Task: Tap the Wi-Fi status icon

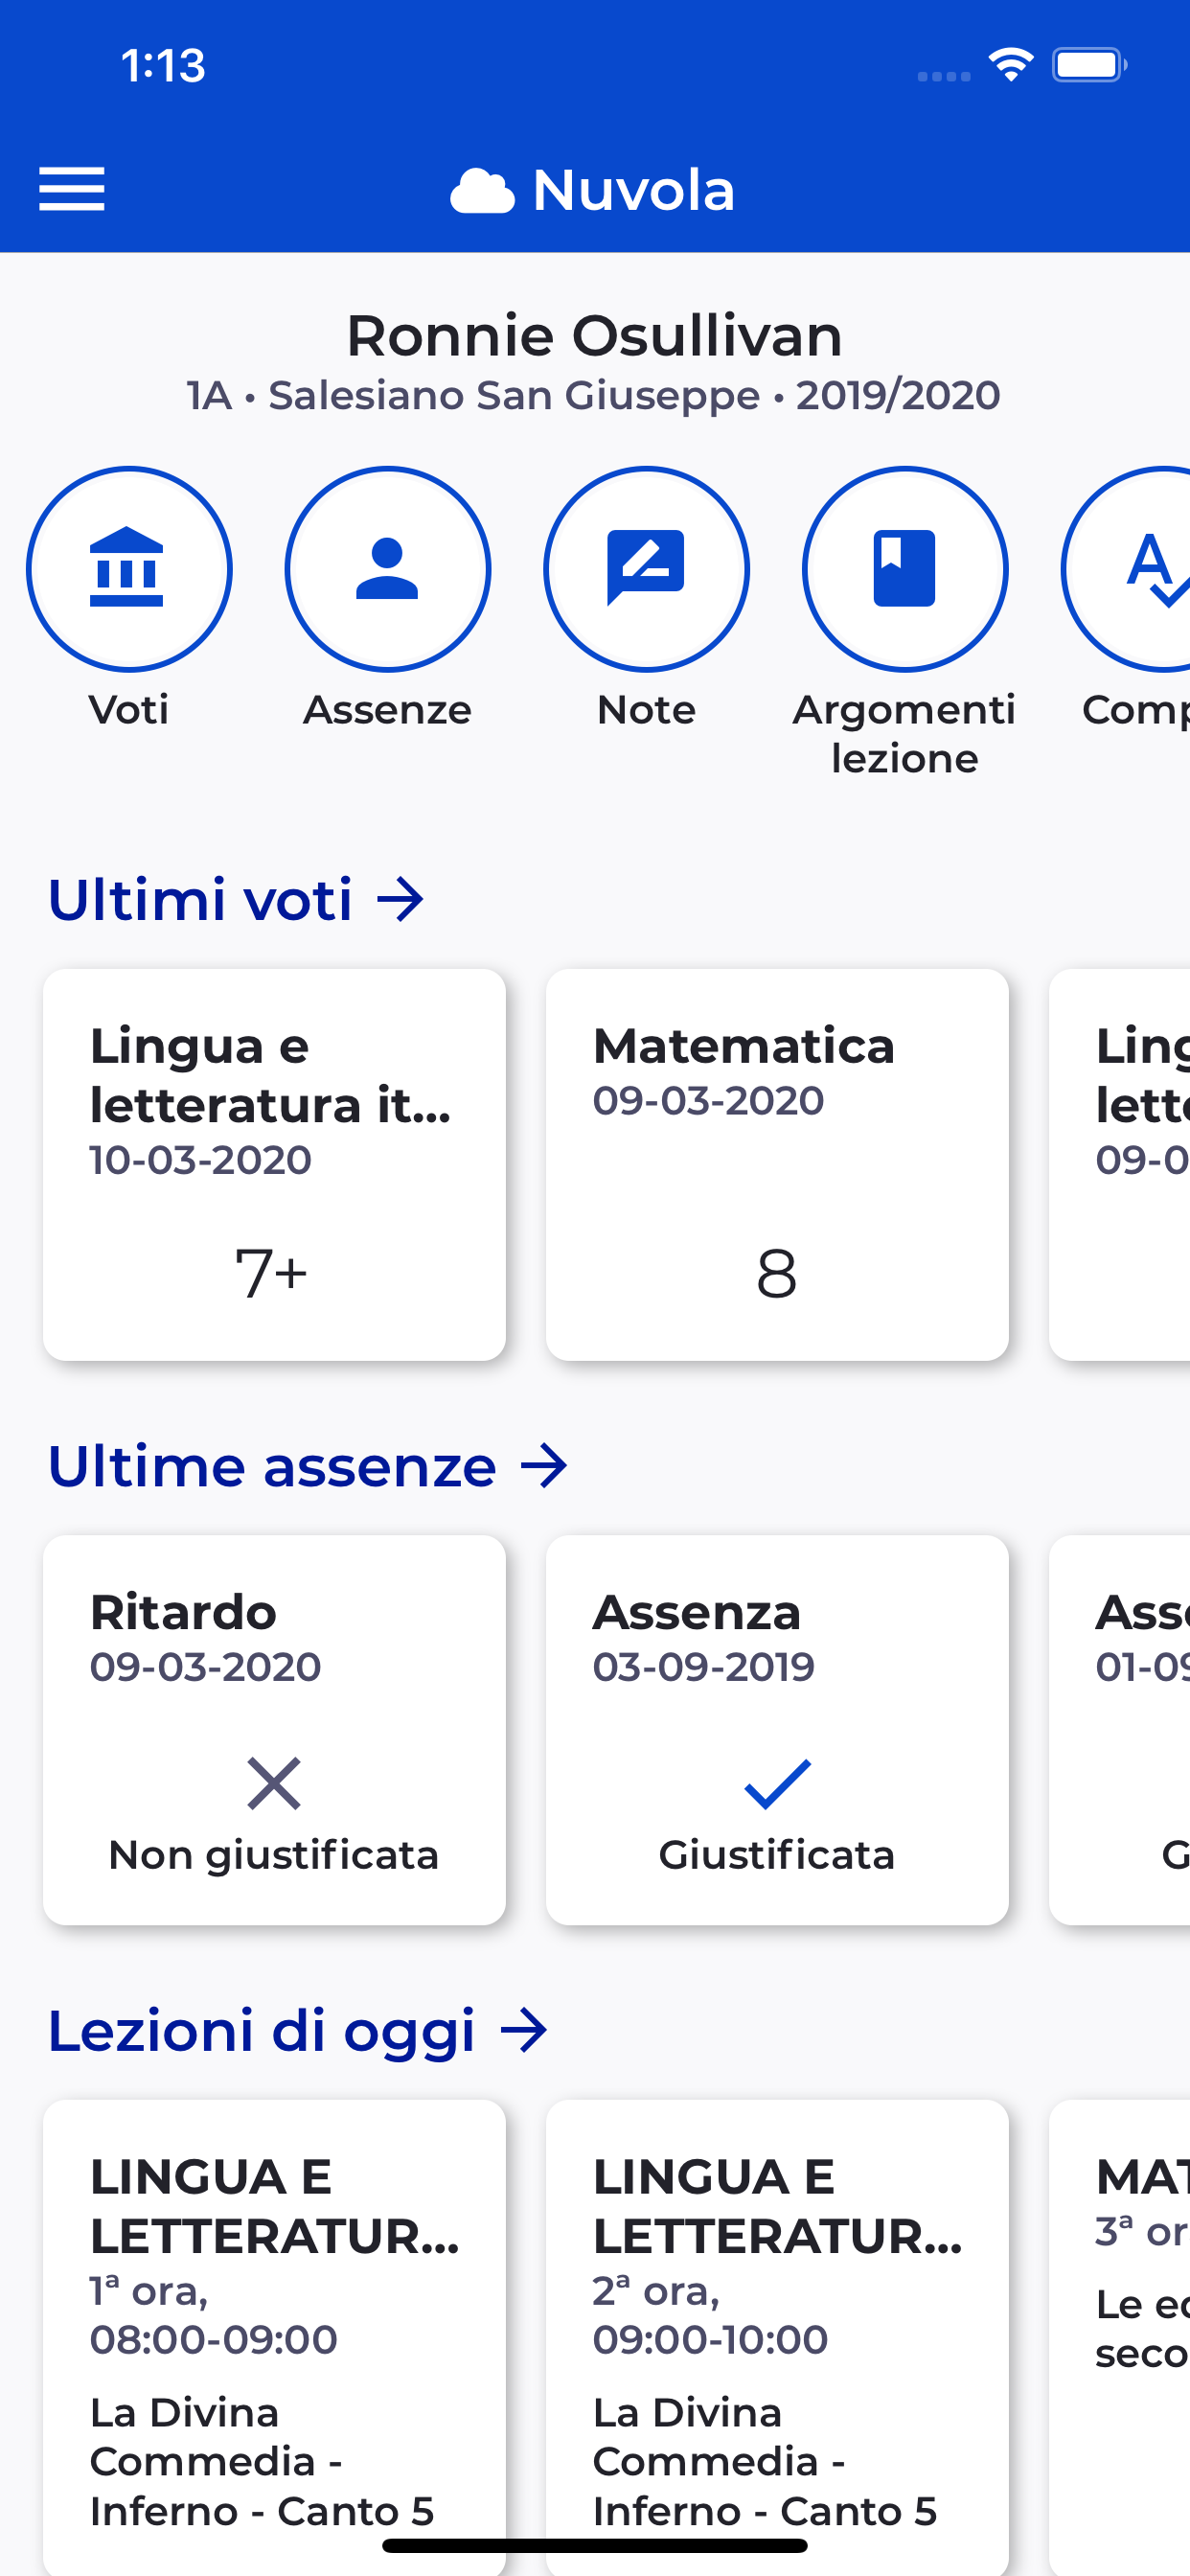Action: [x=1010, y=65]
